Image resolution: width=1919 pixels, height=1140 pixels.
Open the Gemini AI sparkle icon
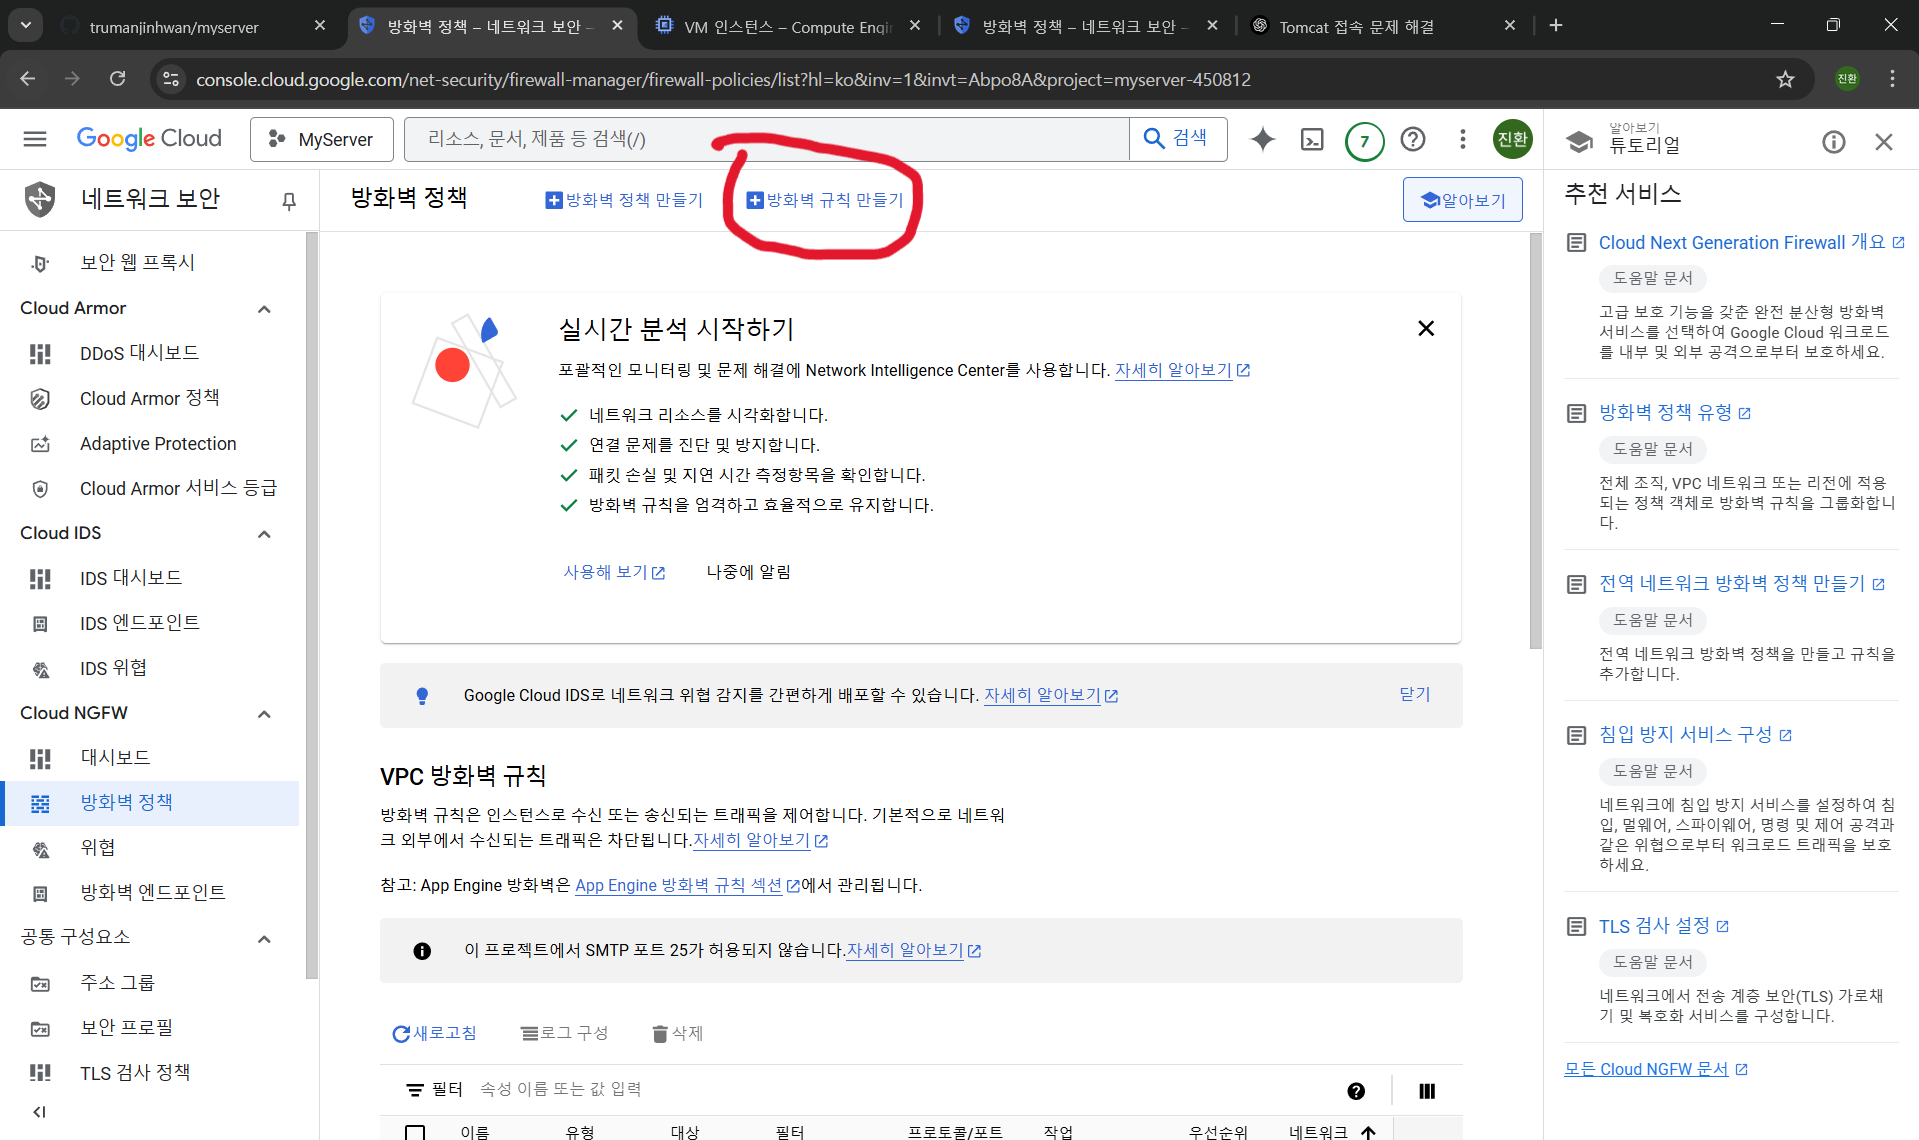1263,140
